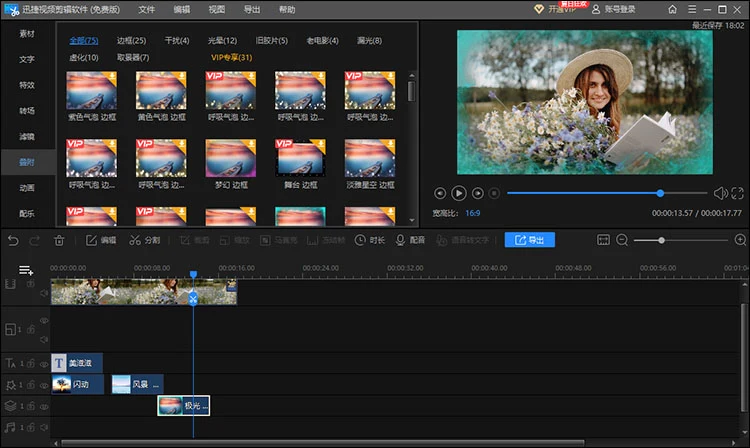Open the 导出 menu in the menu bar

pyautogui.click(x=251, y=9)
